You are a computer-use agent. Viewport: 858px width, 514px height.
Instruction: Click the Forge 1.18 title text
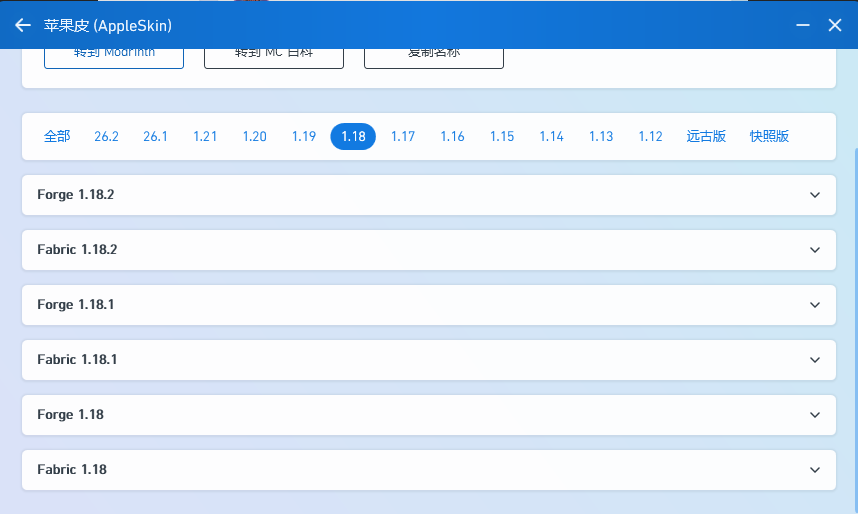70,415
